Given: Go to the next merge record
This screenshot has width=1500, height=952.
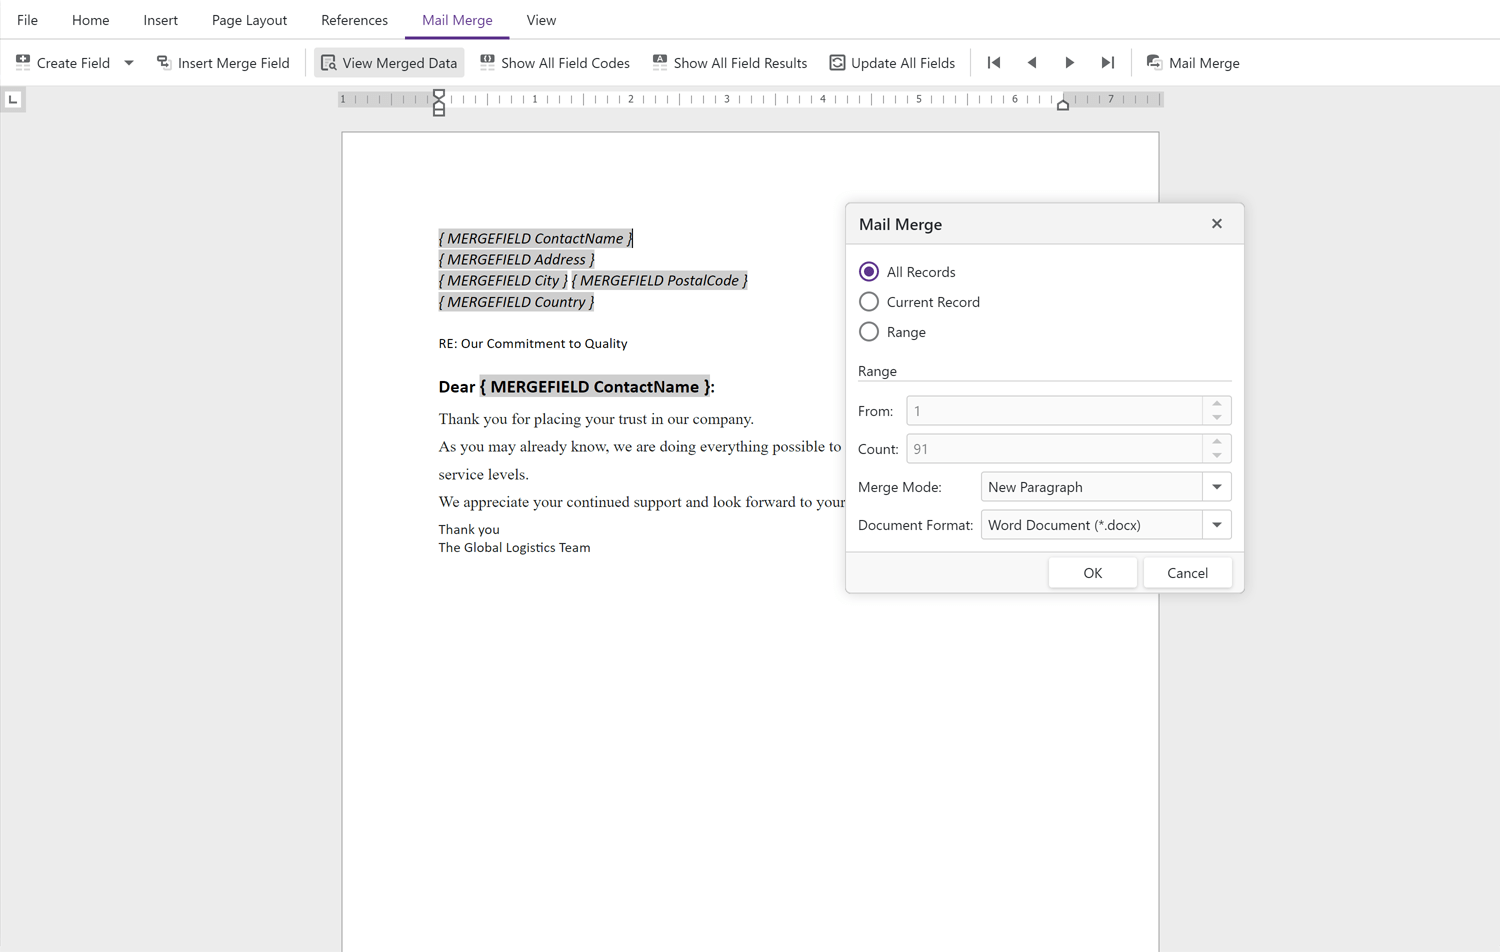Looking at the screenshot, I should pos(1069,62).
